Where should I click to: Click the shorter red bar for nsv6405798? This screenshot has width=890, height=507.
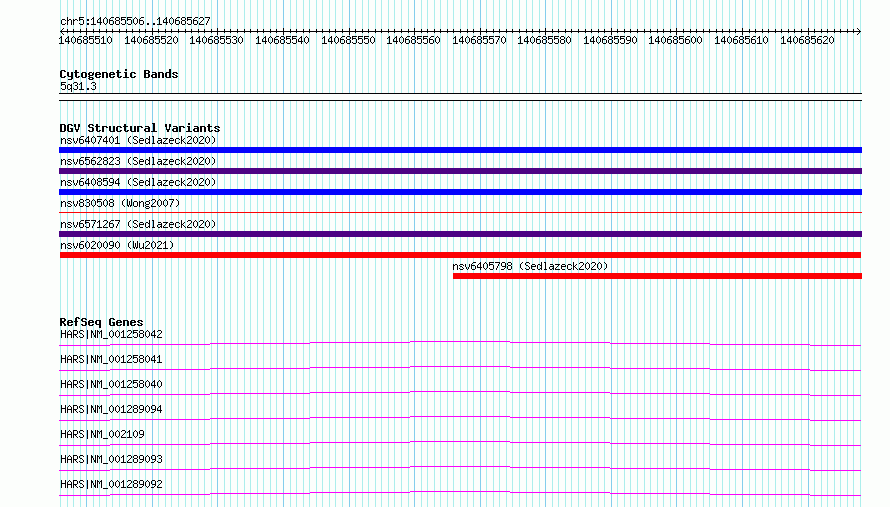tap(657, 276)
